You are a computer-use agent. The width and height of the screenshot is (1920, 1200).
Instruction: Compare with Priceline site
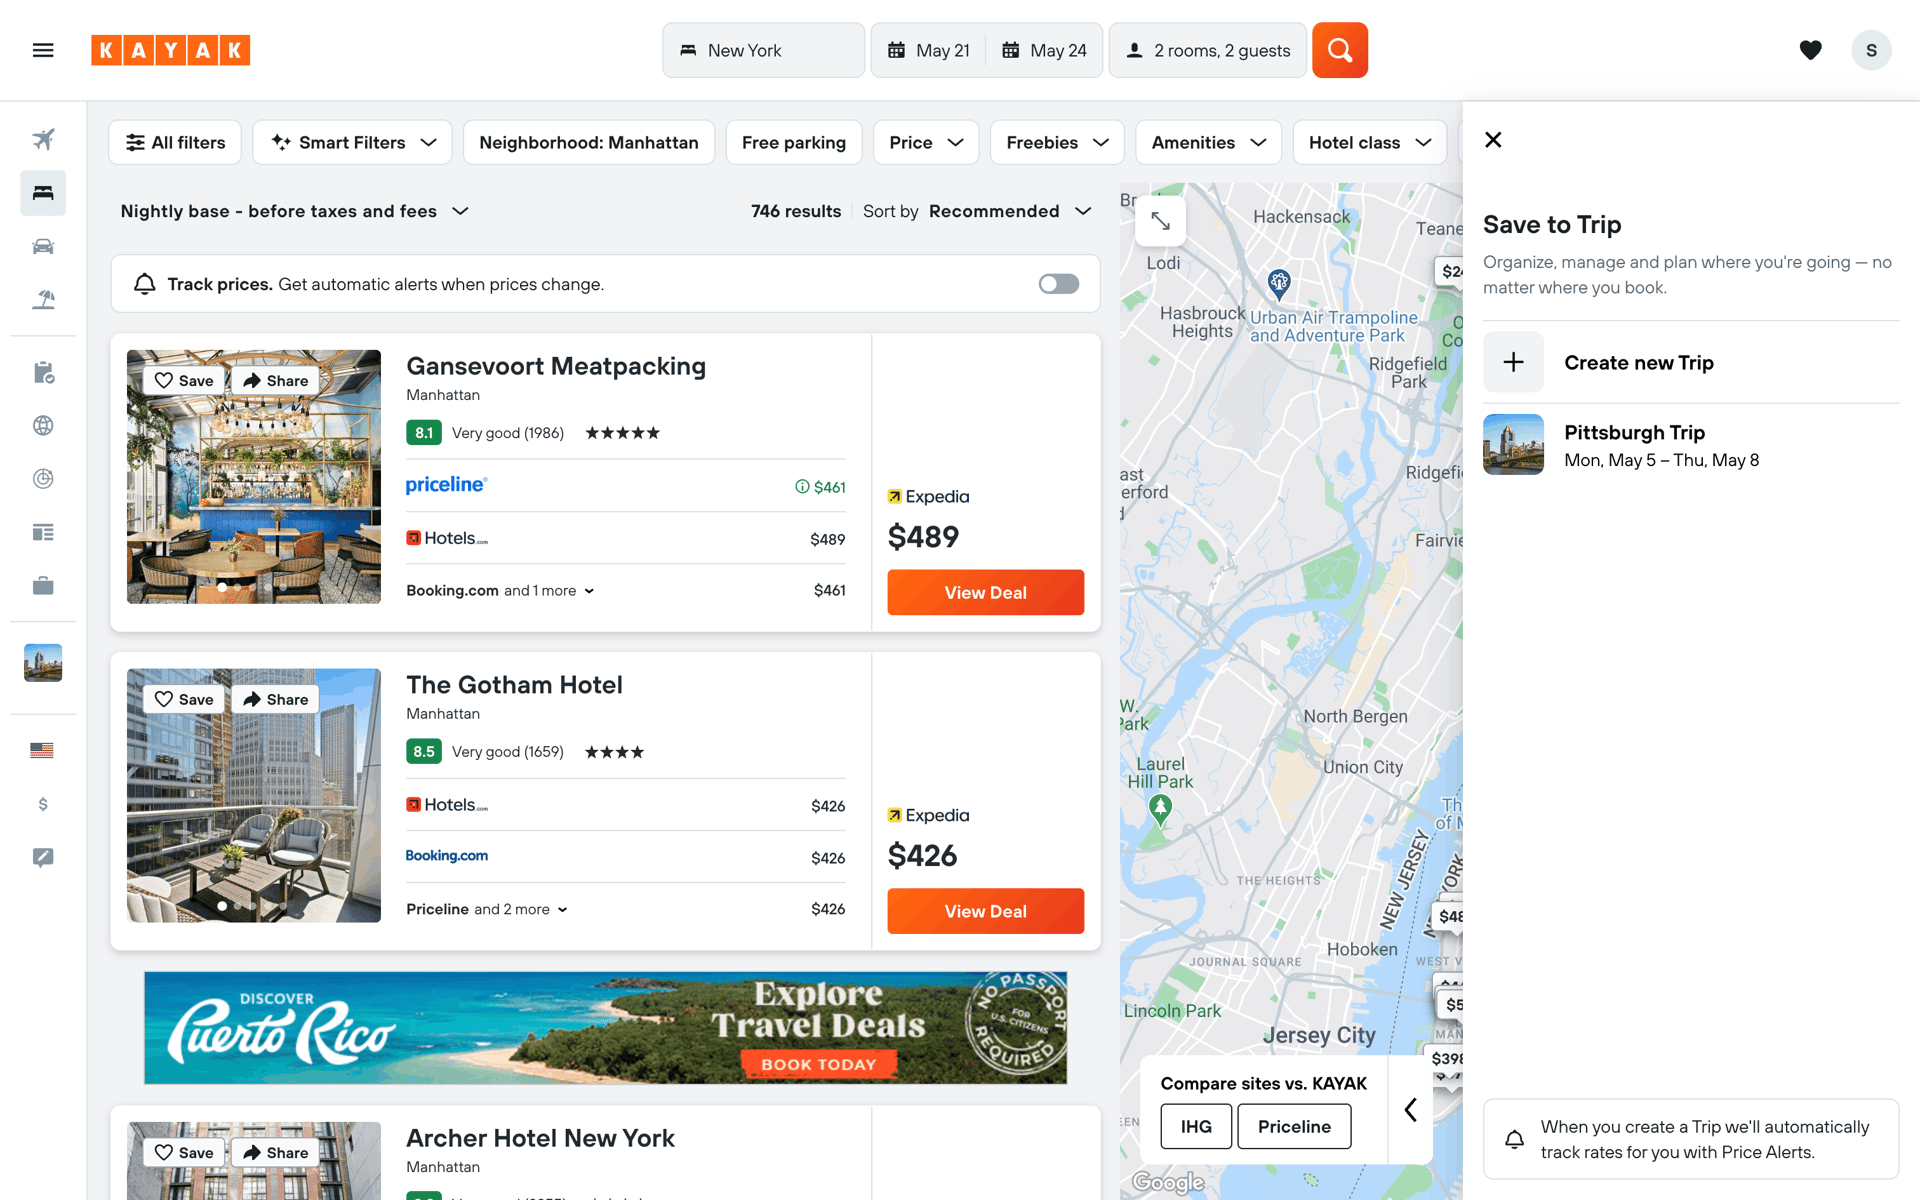click(1294, 1126)
